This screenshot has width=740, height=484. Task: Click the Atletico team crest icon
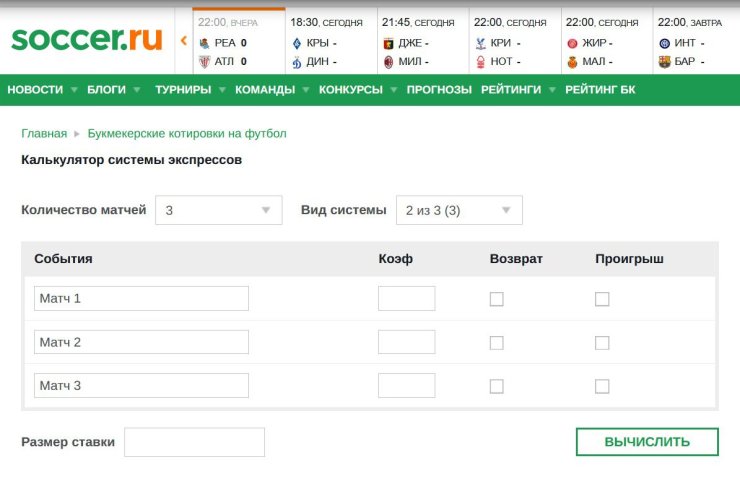pyautogui.click(x=204, y=62)
